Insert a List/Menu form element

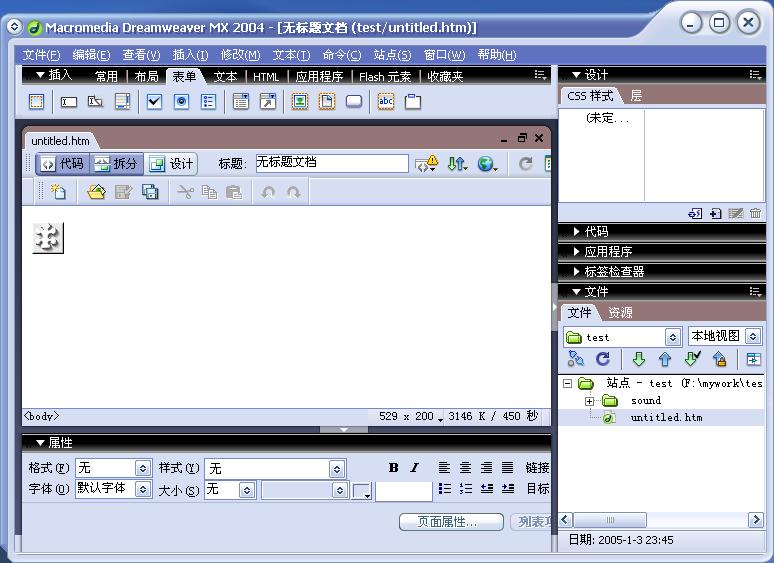[x=241, y=102]
